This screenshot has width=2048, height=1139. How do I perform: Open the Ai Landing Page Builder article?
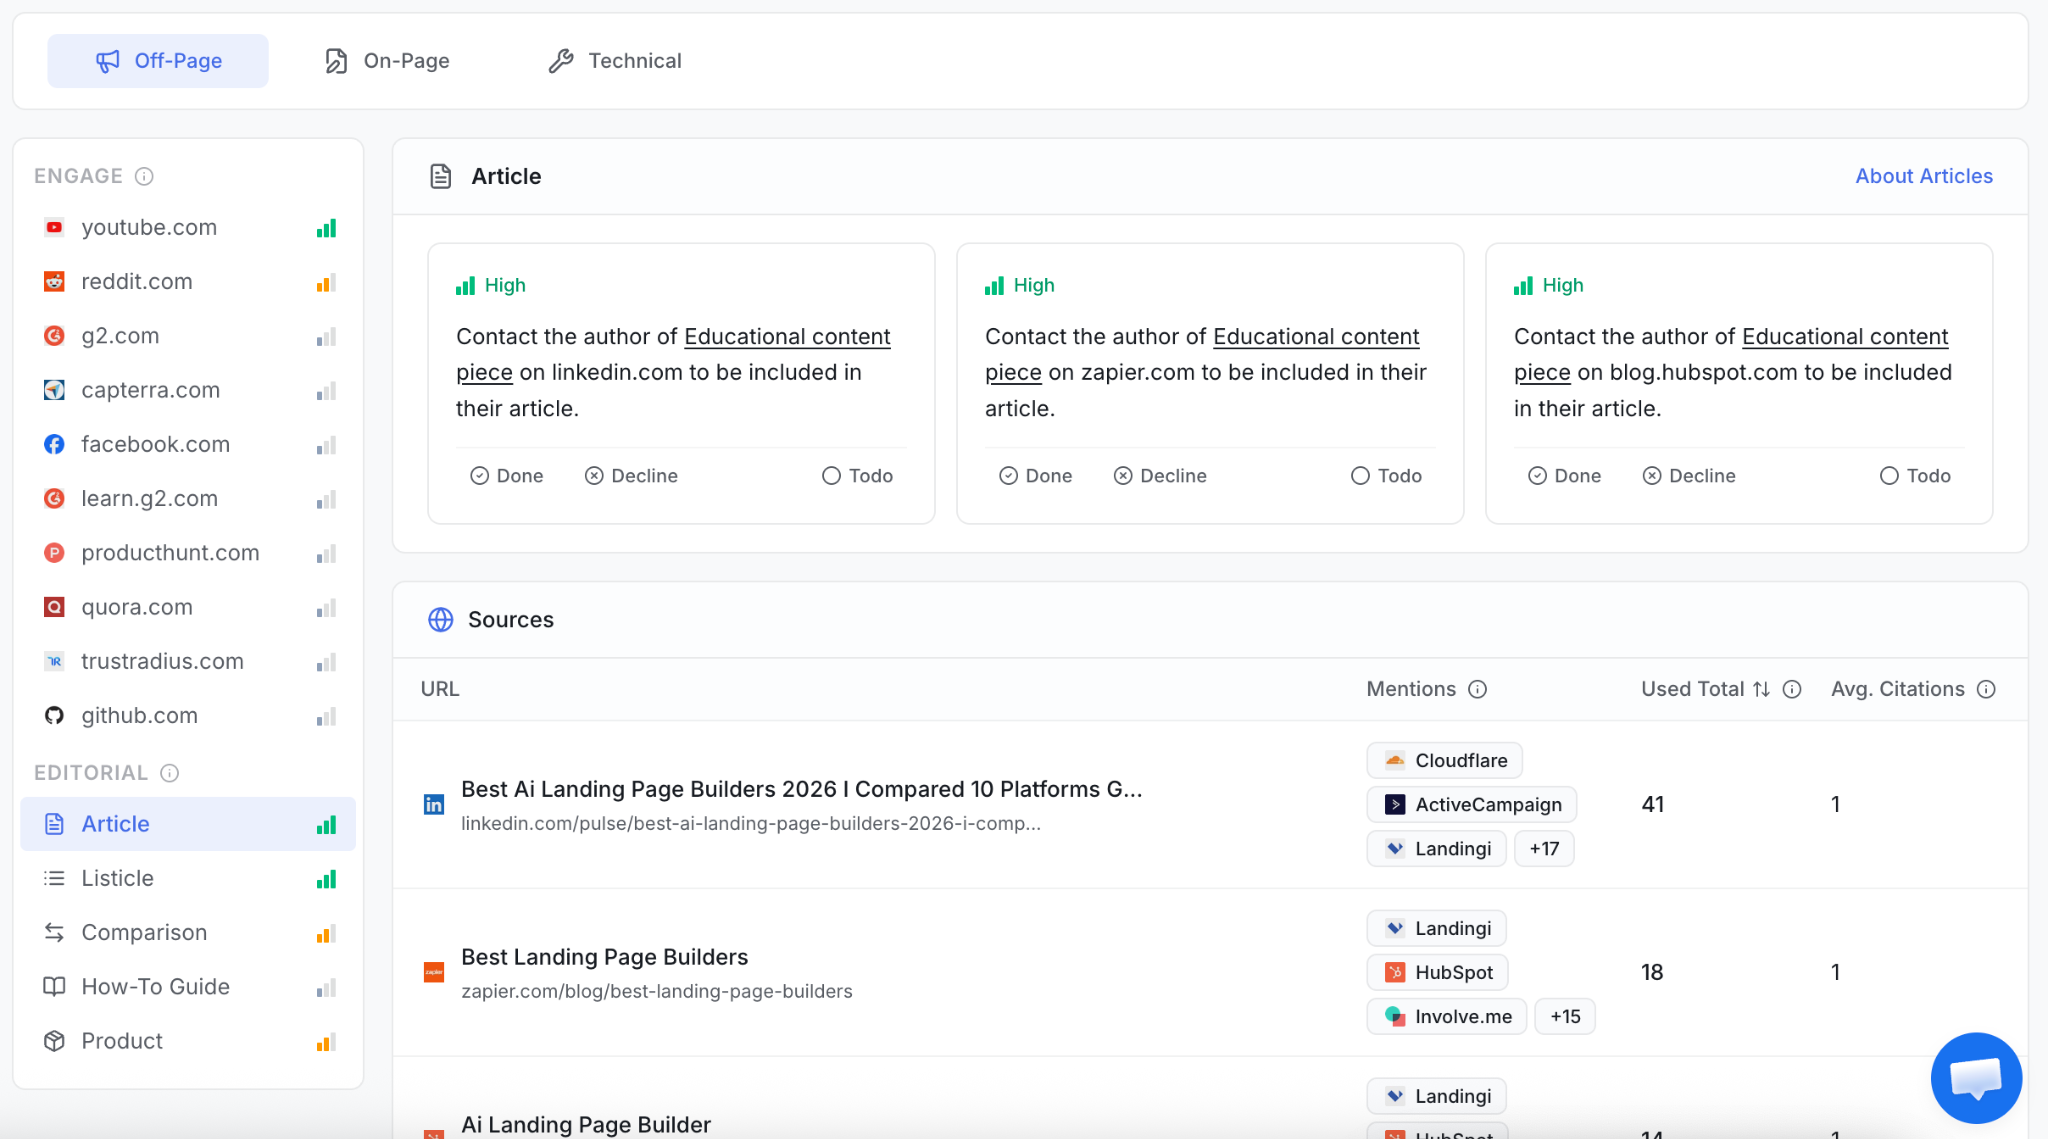pyautogui.click(x=586, y=1125)
